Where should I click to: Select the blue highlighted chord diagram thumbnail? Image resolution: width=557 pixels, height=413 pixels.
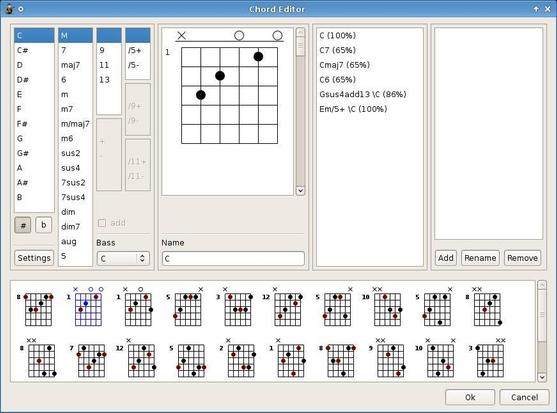tap(85, 306)
